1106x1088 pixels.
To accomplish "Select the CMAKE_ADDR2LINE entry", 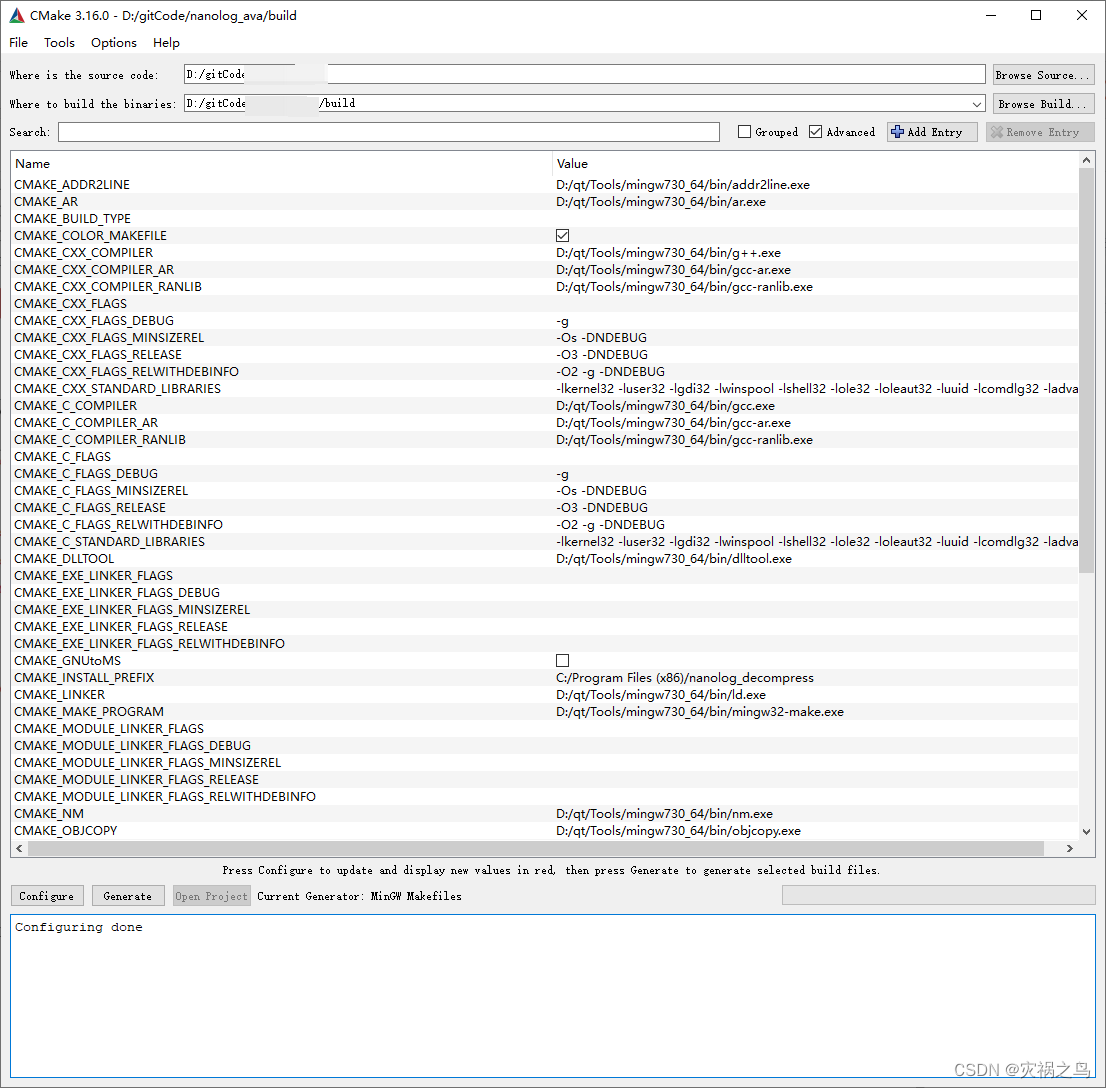I will tap(72, 185).
